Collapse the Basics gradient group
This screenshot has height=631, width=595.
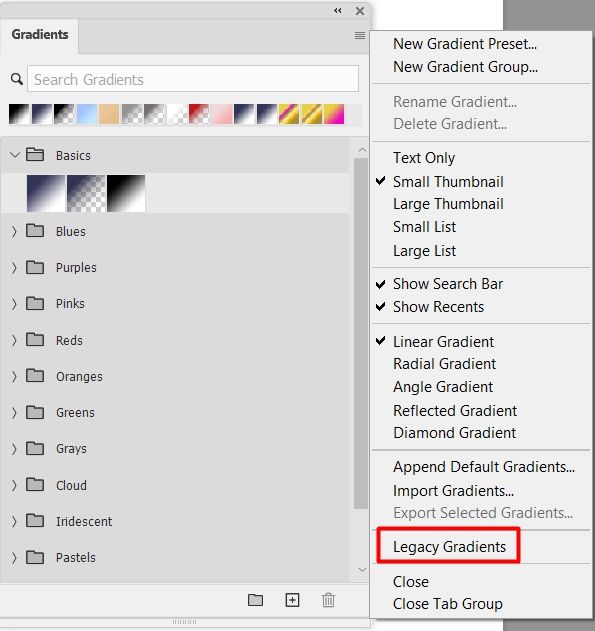pos(14,155)
